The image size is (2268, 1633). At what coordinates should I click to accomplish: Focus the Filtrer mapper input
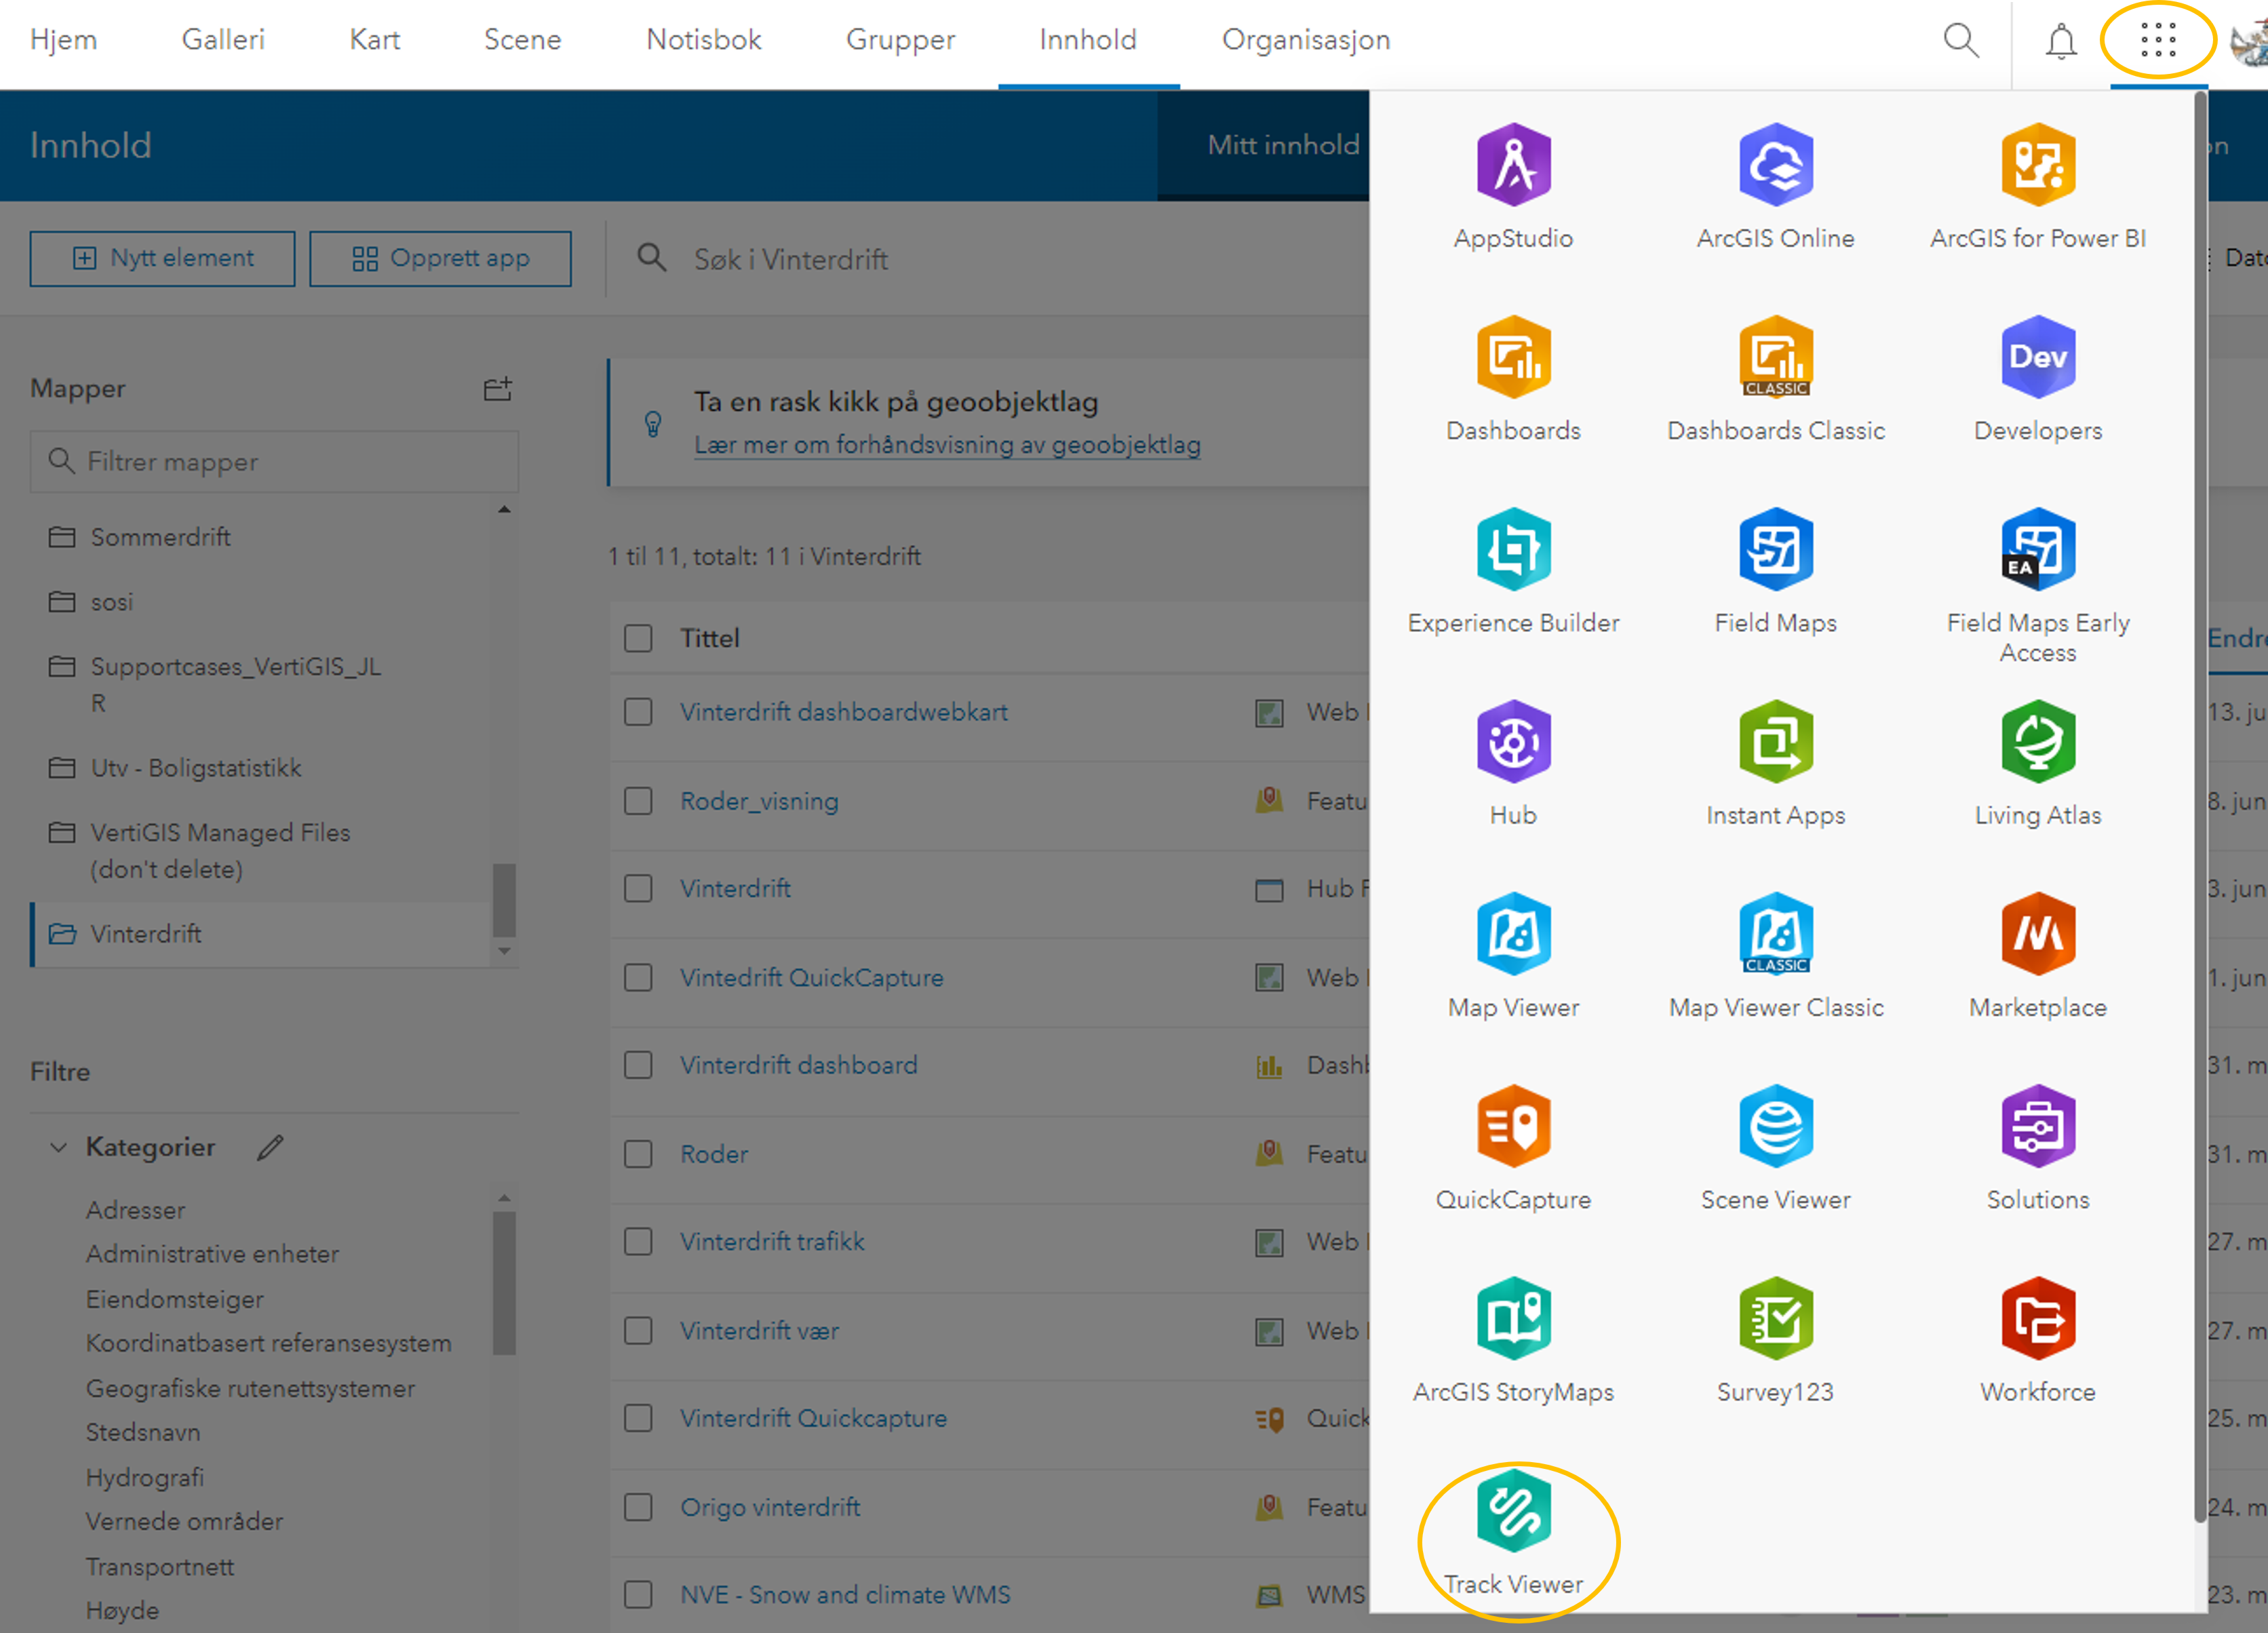(275, 462)
